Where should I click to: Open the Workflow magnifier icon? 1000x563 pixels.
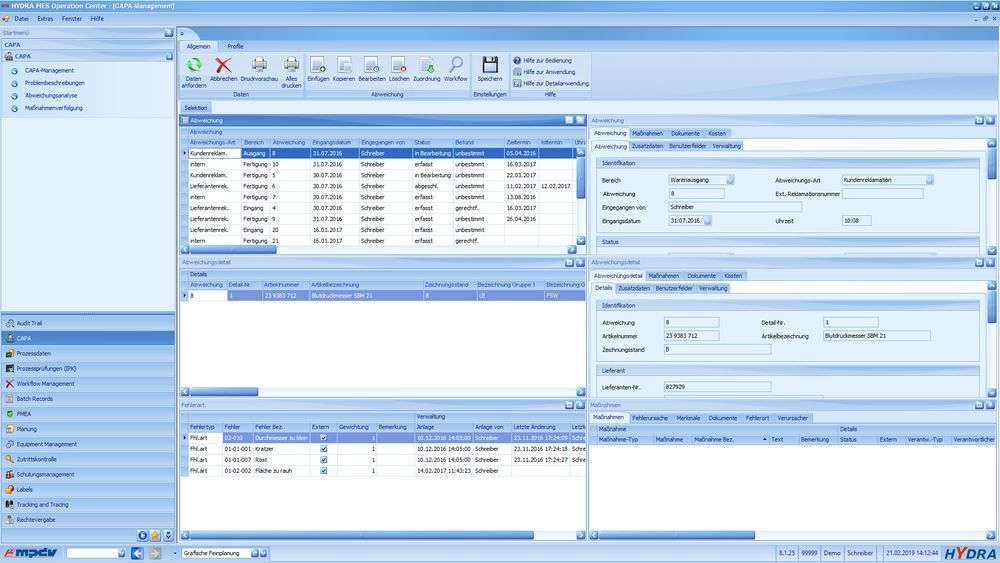pyautogui.click(x=456, y=64)
